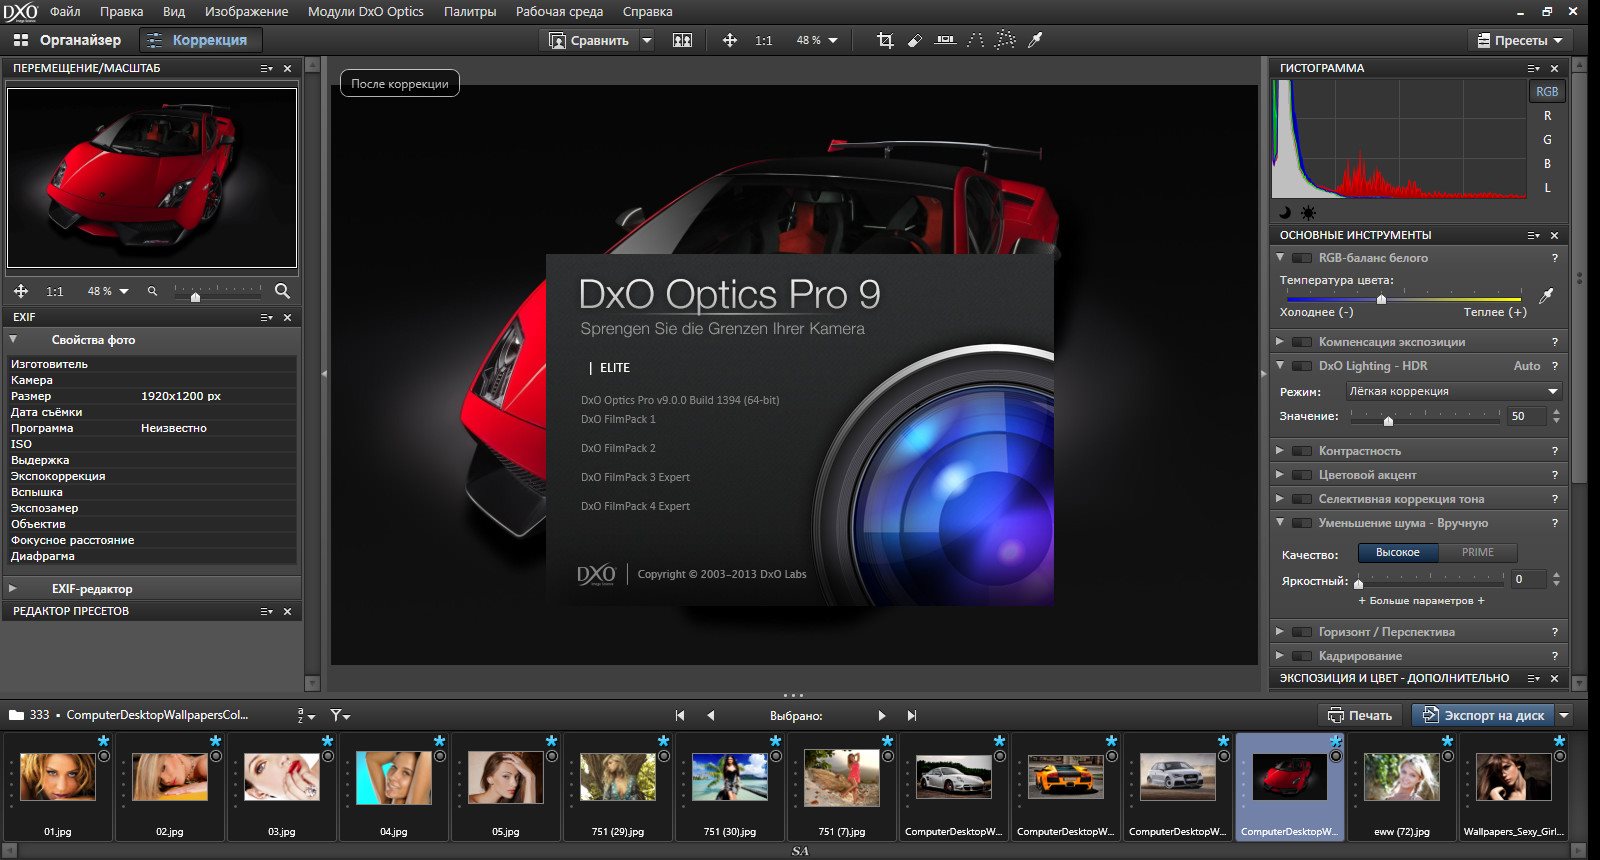Click the eyedropper beside color temperature slider
The height and width of the screenshot is (860, 1600).
[x=1546, y=296]
